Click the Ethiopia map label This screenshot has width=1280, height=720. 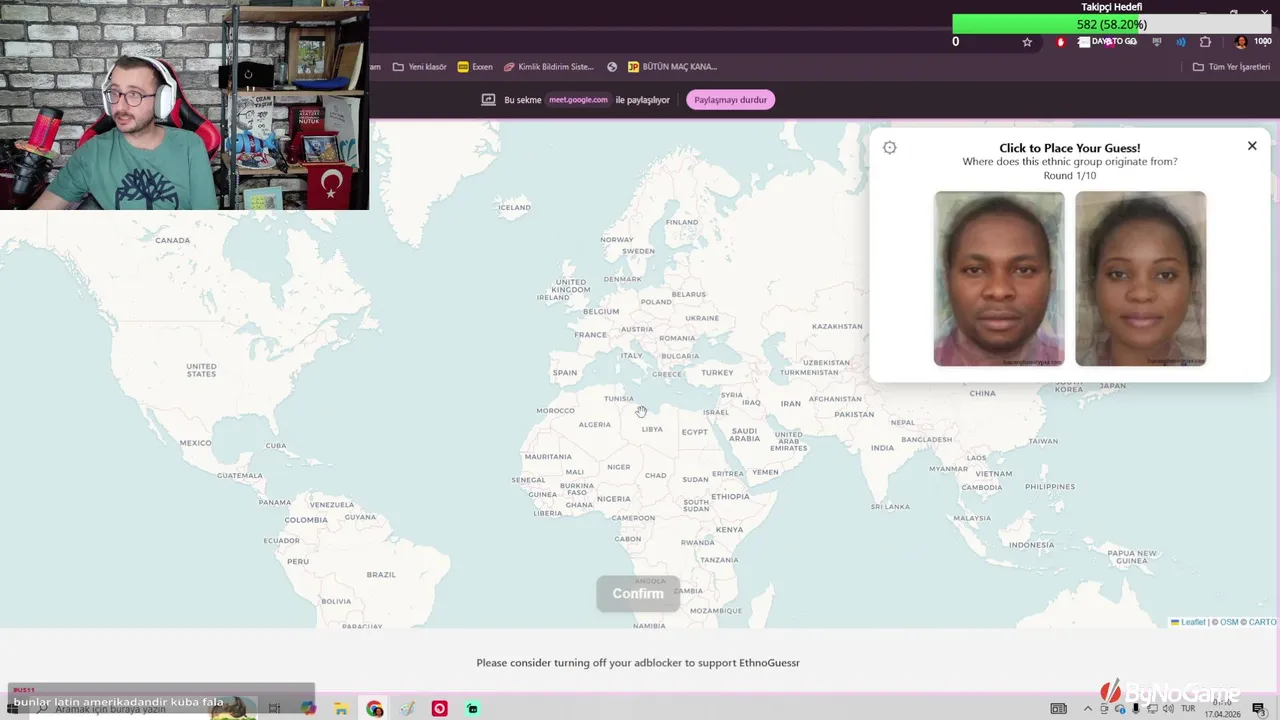tap(730, 497)
